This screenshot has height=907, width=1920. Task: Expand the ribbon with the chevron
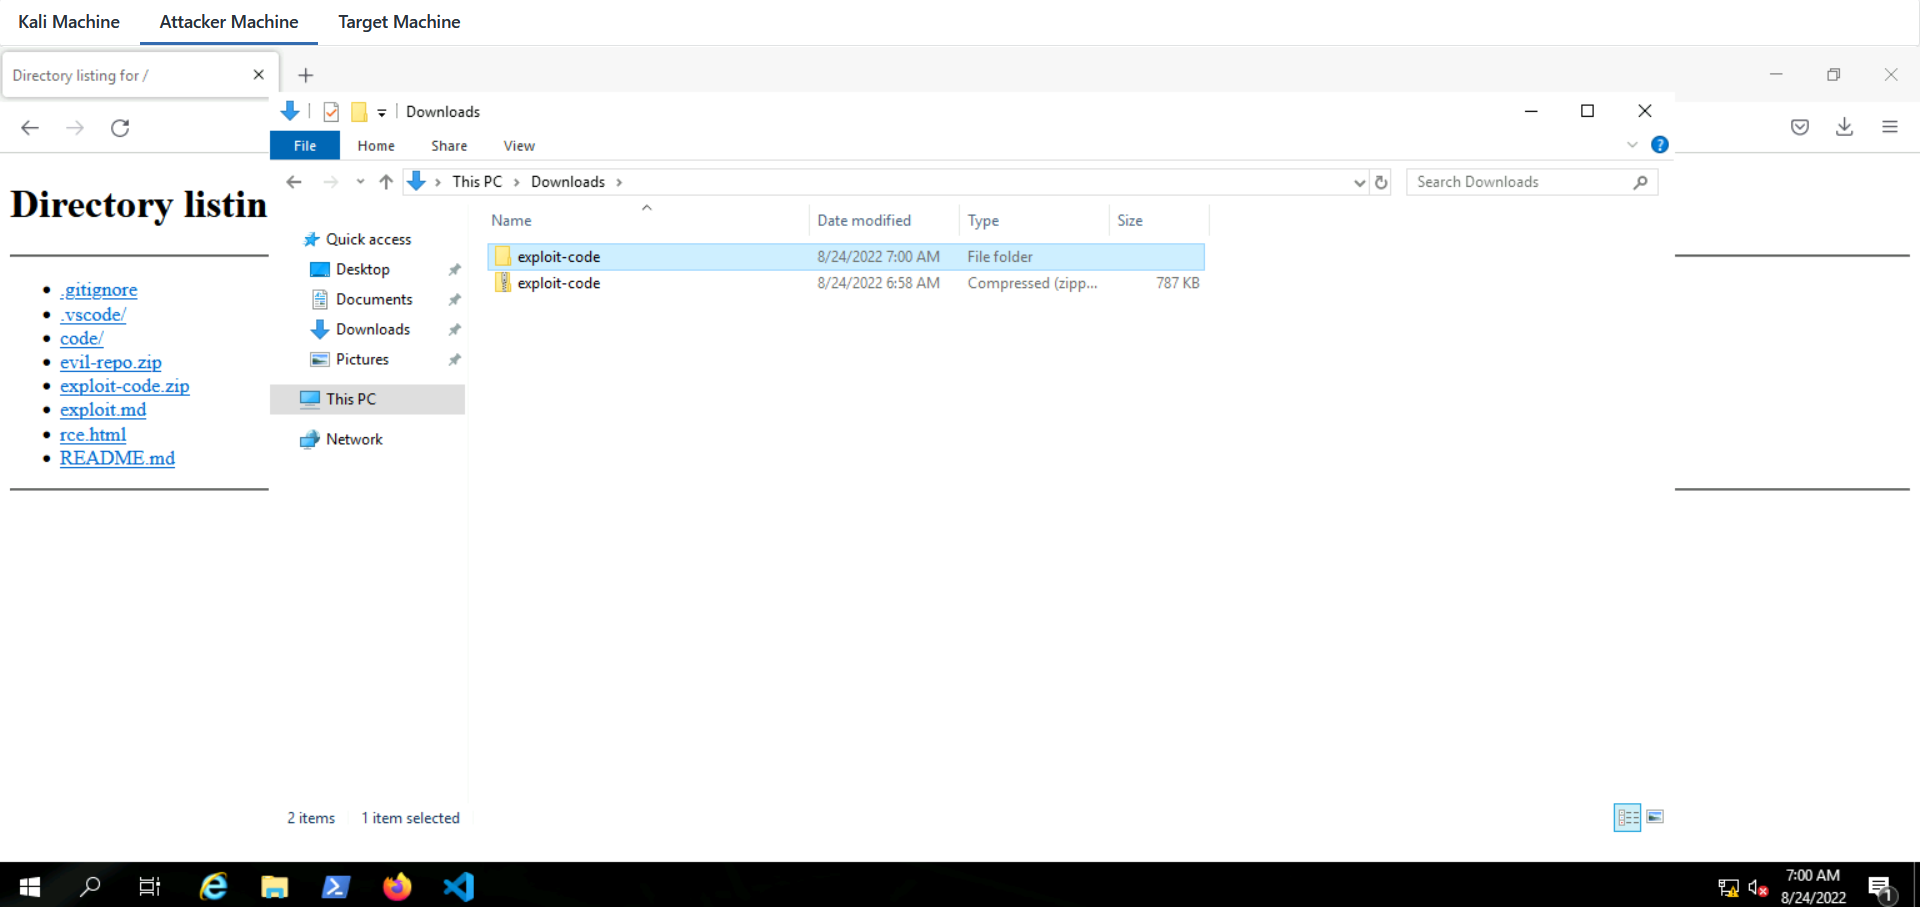(x=1632, y=145)
